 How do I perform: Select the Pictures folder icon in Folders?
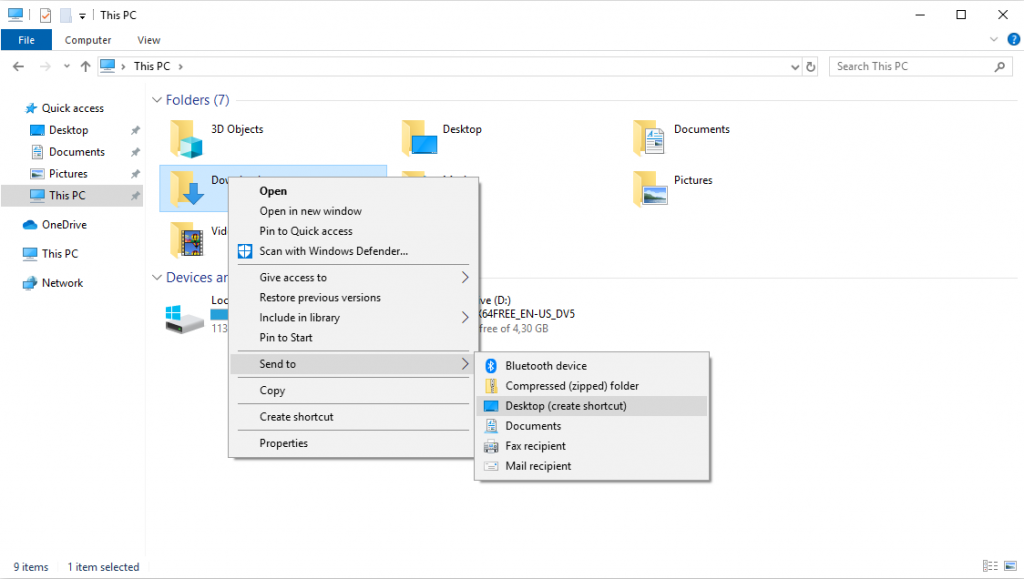[650, 189]
